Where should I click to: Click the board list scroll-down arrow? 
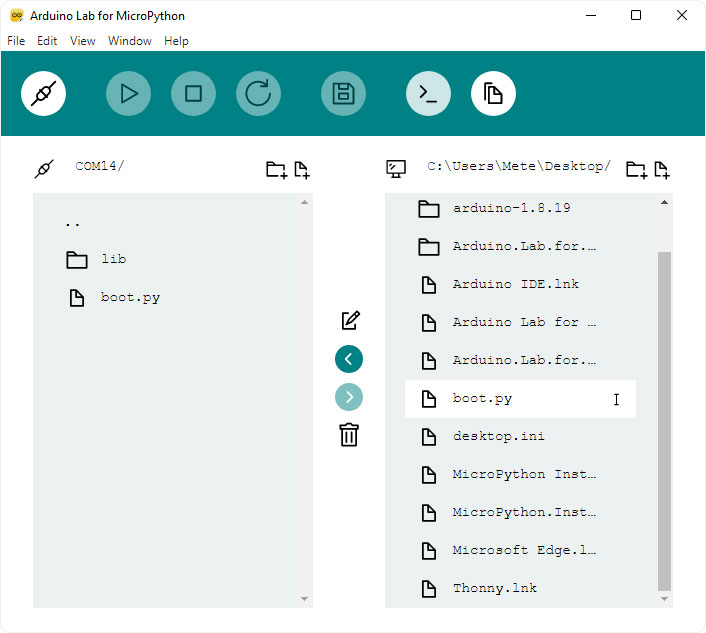304,599
